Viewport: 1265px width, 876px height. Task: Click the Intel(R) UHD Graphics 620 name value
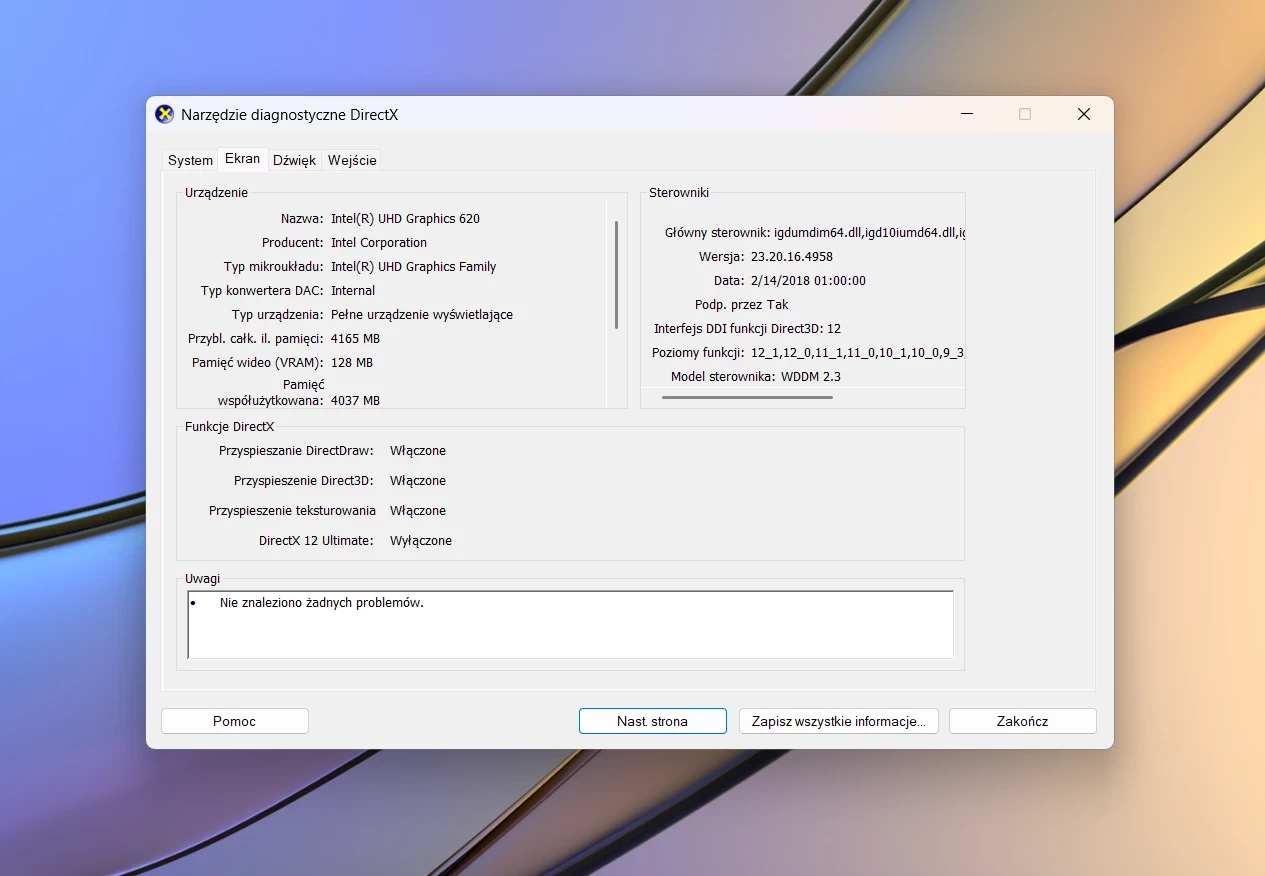click(x=405, y=218)
